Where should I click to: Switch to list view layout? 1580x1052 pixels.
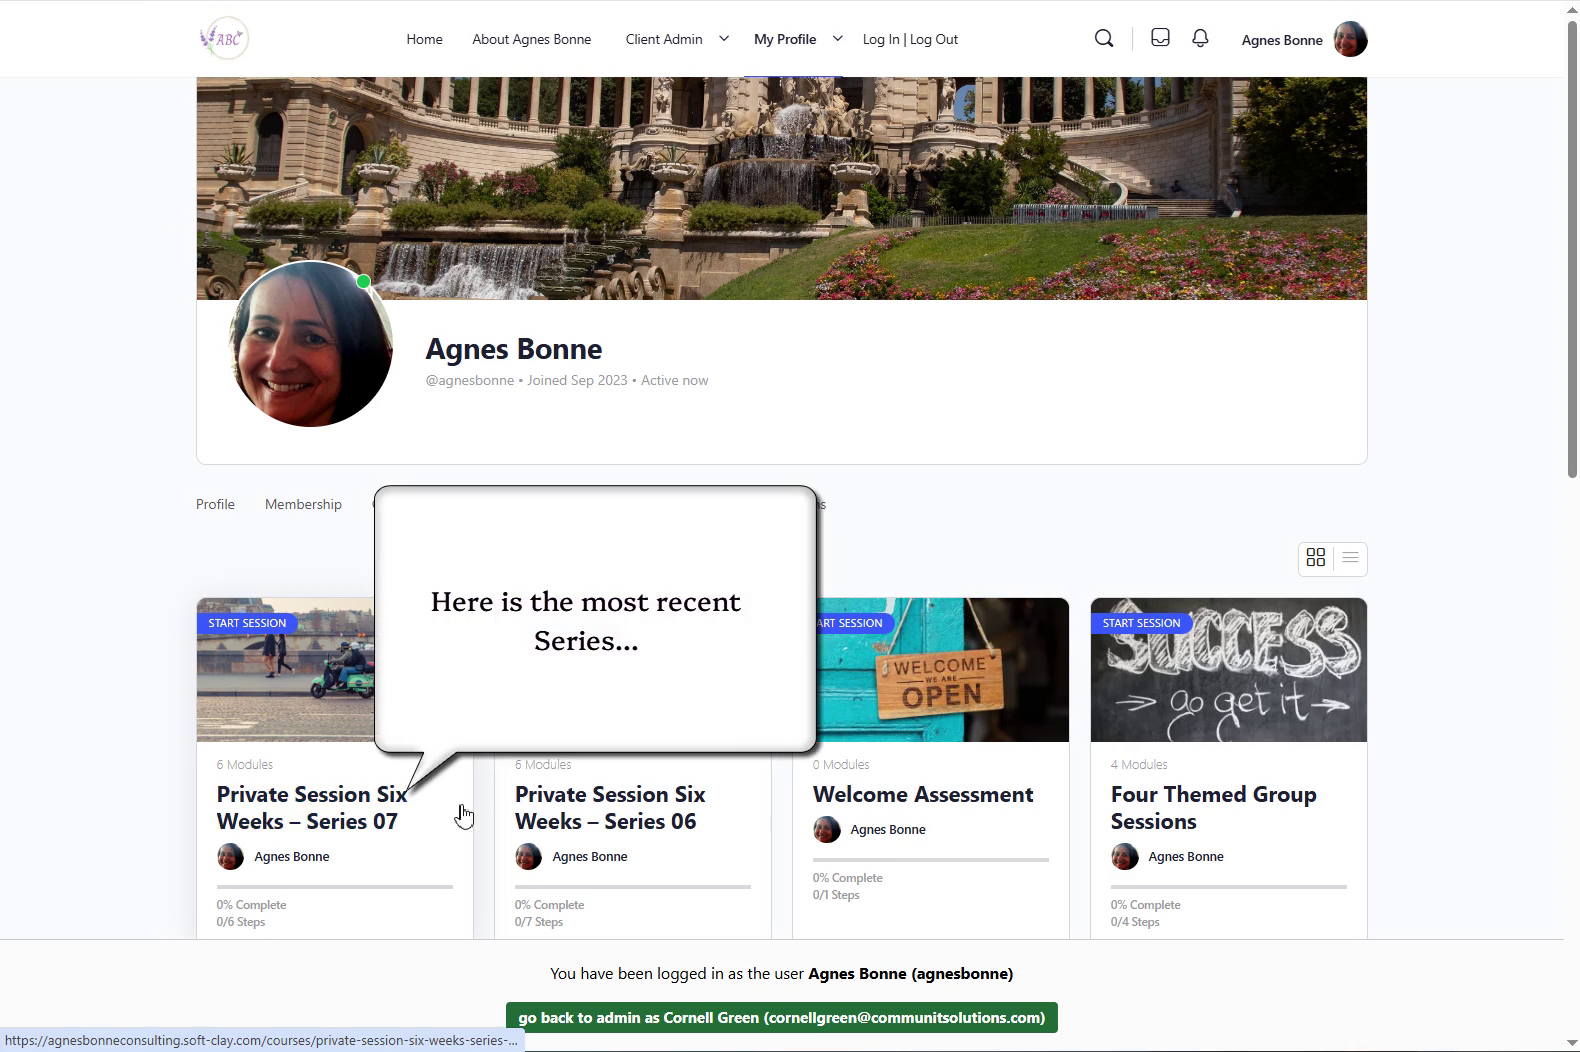pos(1350,558)
